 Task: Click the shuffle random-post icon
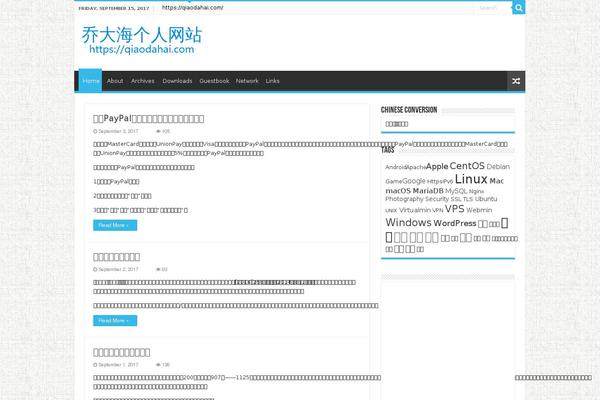(x=515, y=81)
